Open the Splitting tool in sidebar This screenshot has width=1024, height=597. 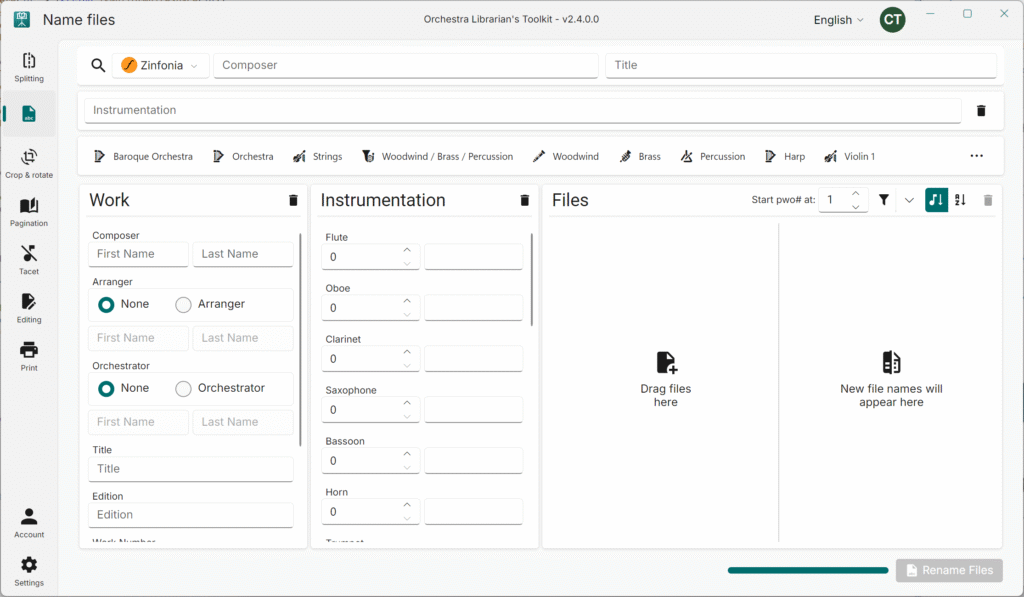tap(29, 67)
